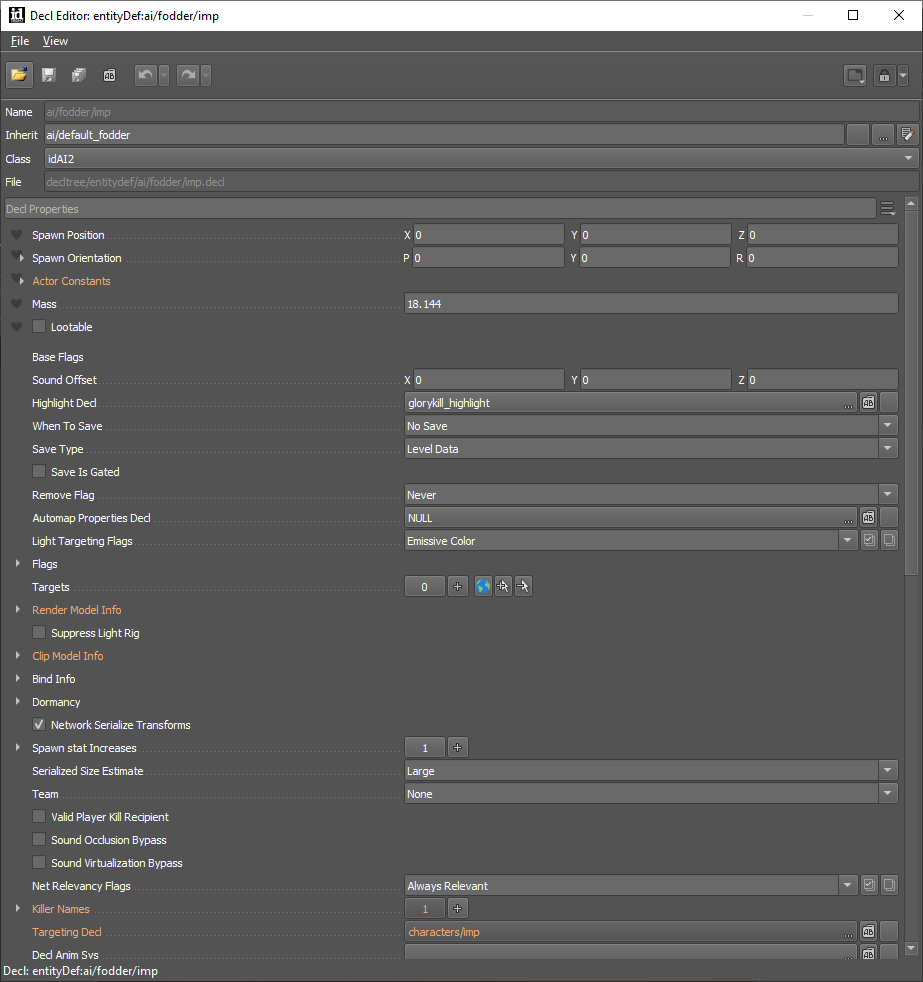
Task: Click the globe icon in Targets row
Action: [x=483, y=587]
